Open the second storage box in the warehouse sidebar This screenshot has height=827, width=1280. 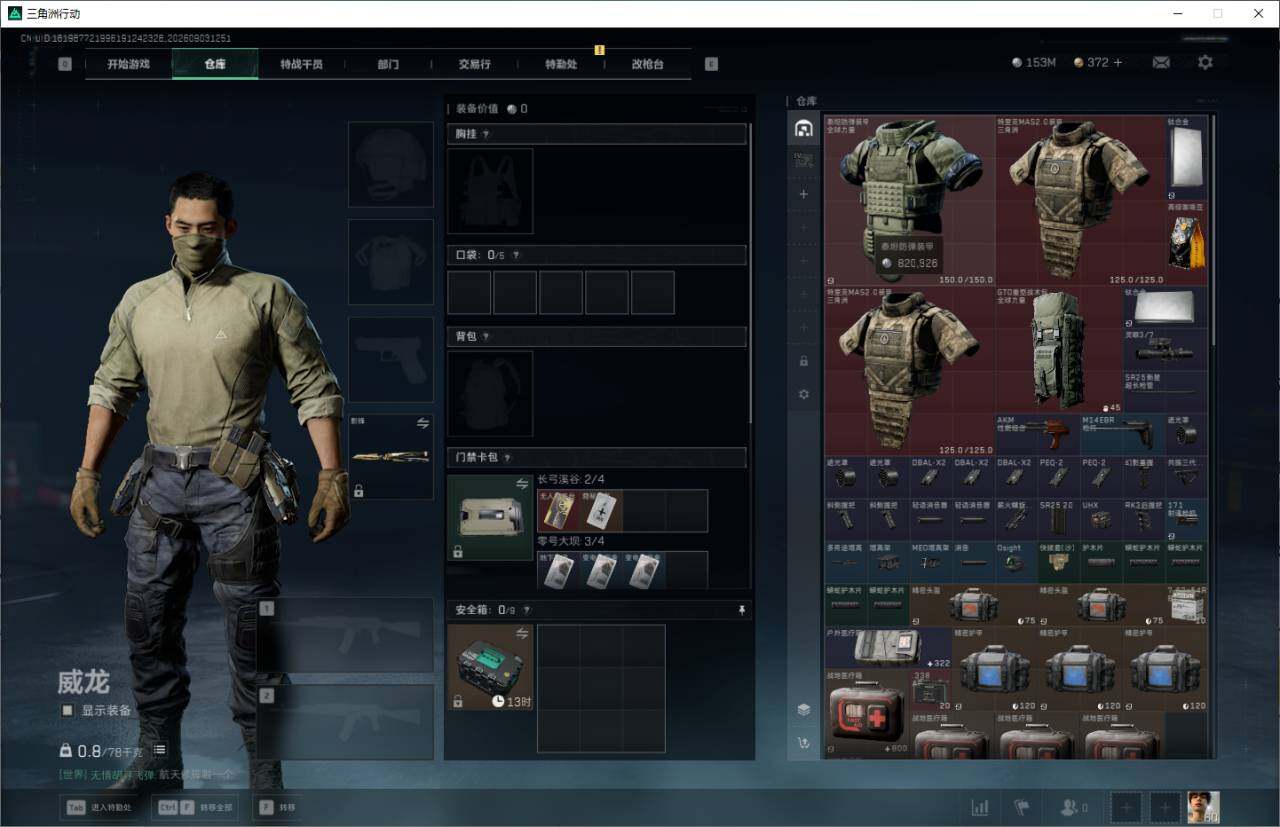pos(803,160)
